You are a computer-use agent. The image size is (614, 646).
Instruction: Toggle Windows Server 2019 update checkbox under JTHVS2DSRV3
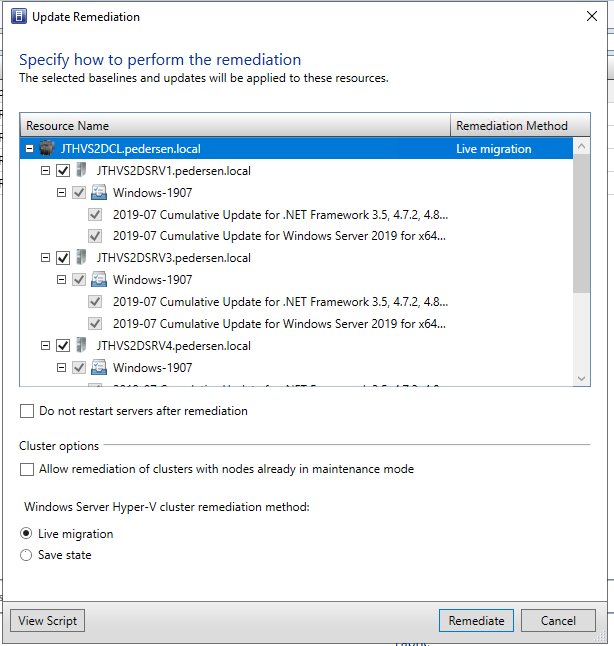coord(95,323)
